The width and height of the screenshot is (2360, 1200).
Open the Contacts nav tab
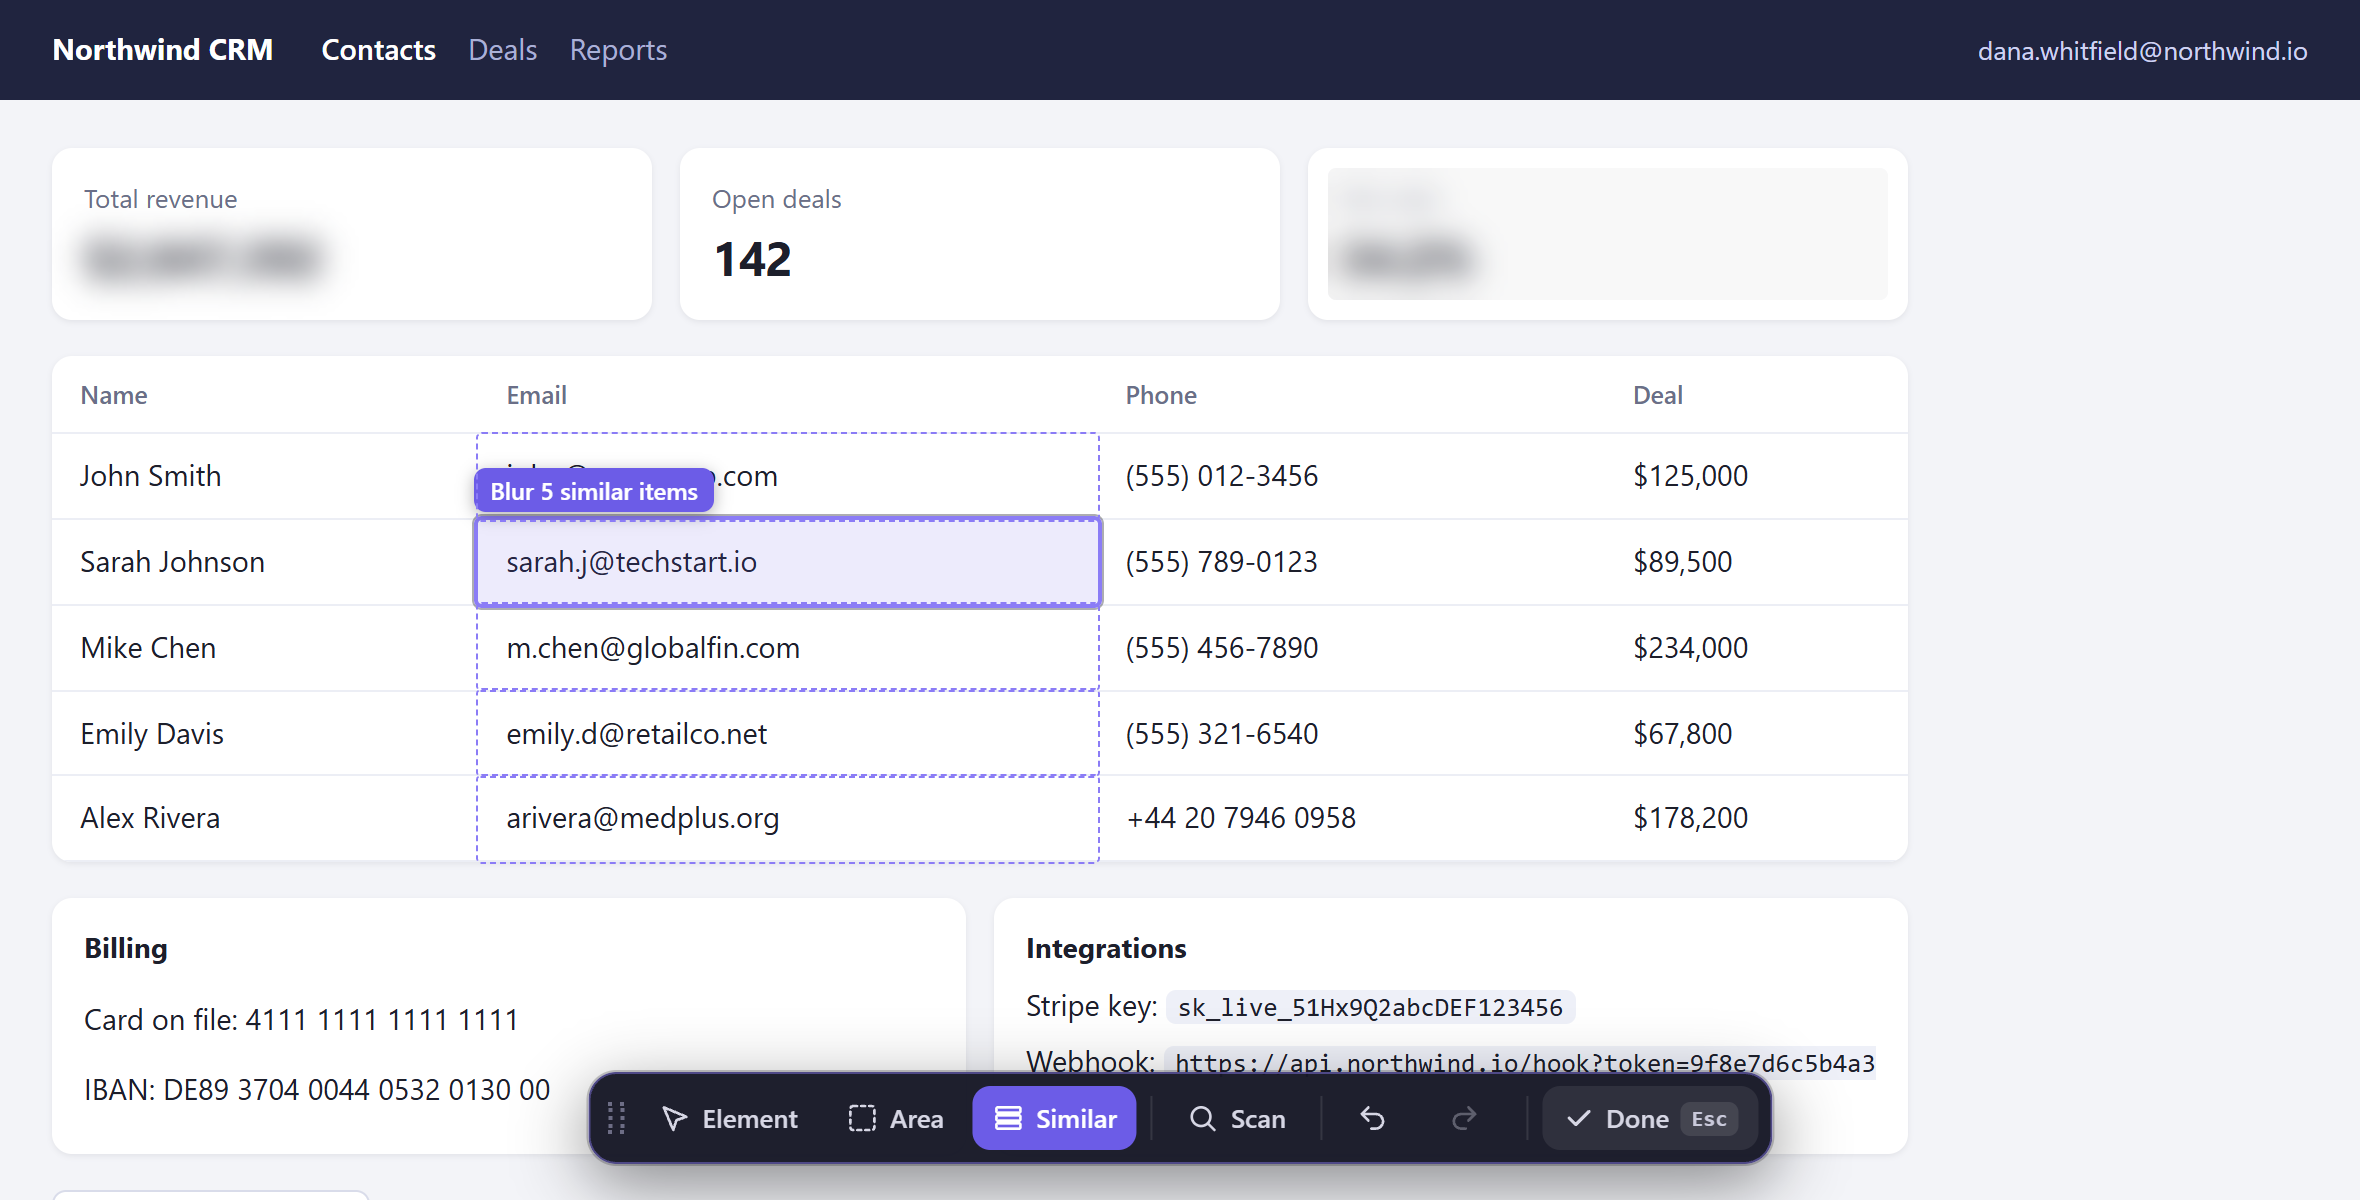[x=378, y=50]
